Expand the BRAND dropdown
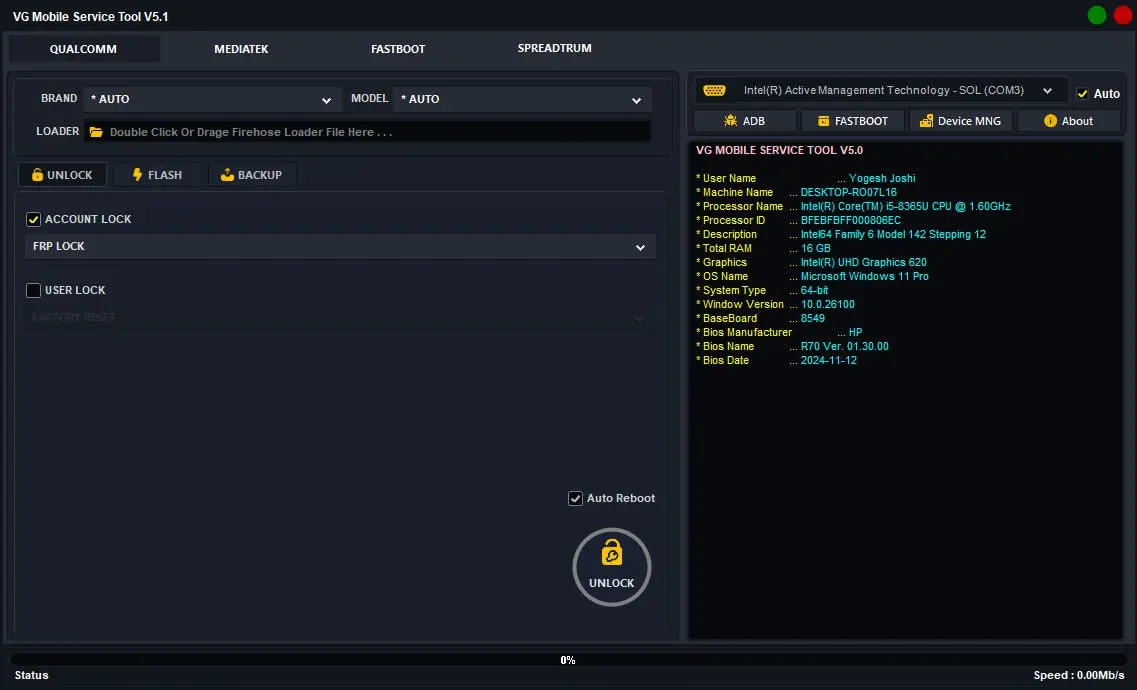1137x690 pixels. [x=212, y=99]
